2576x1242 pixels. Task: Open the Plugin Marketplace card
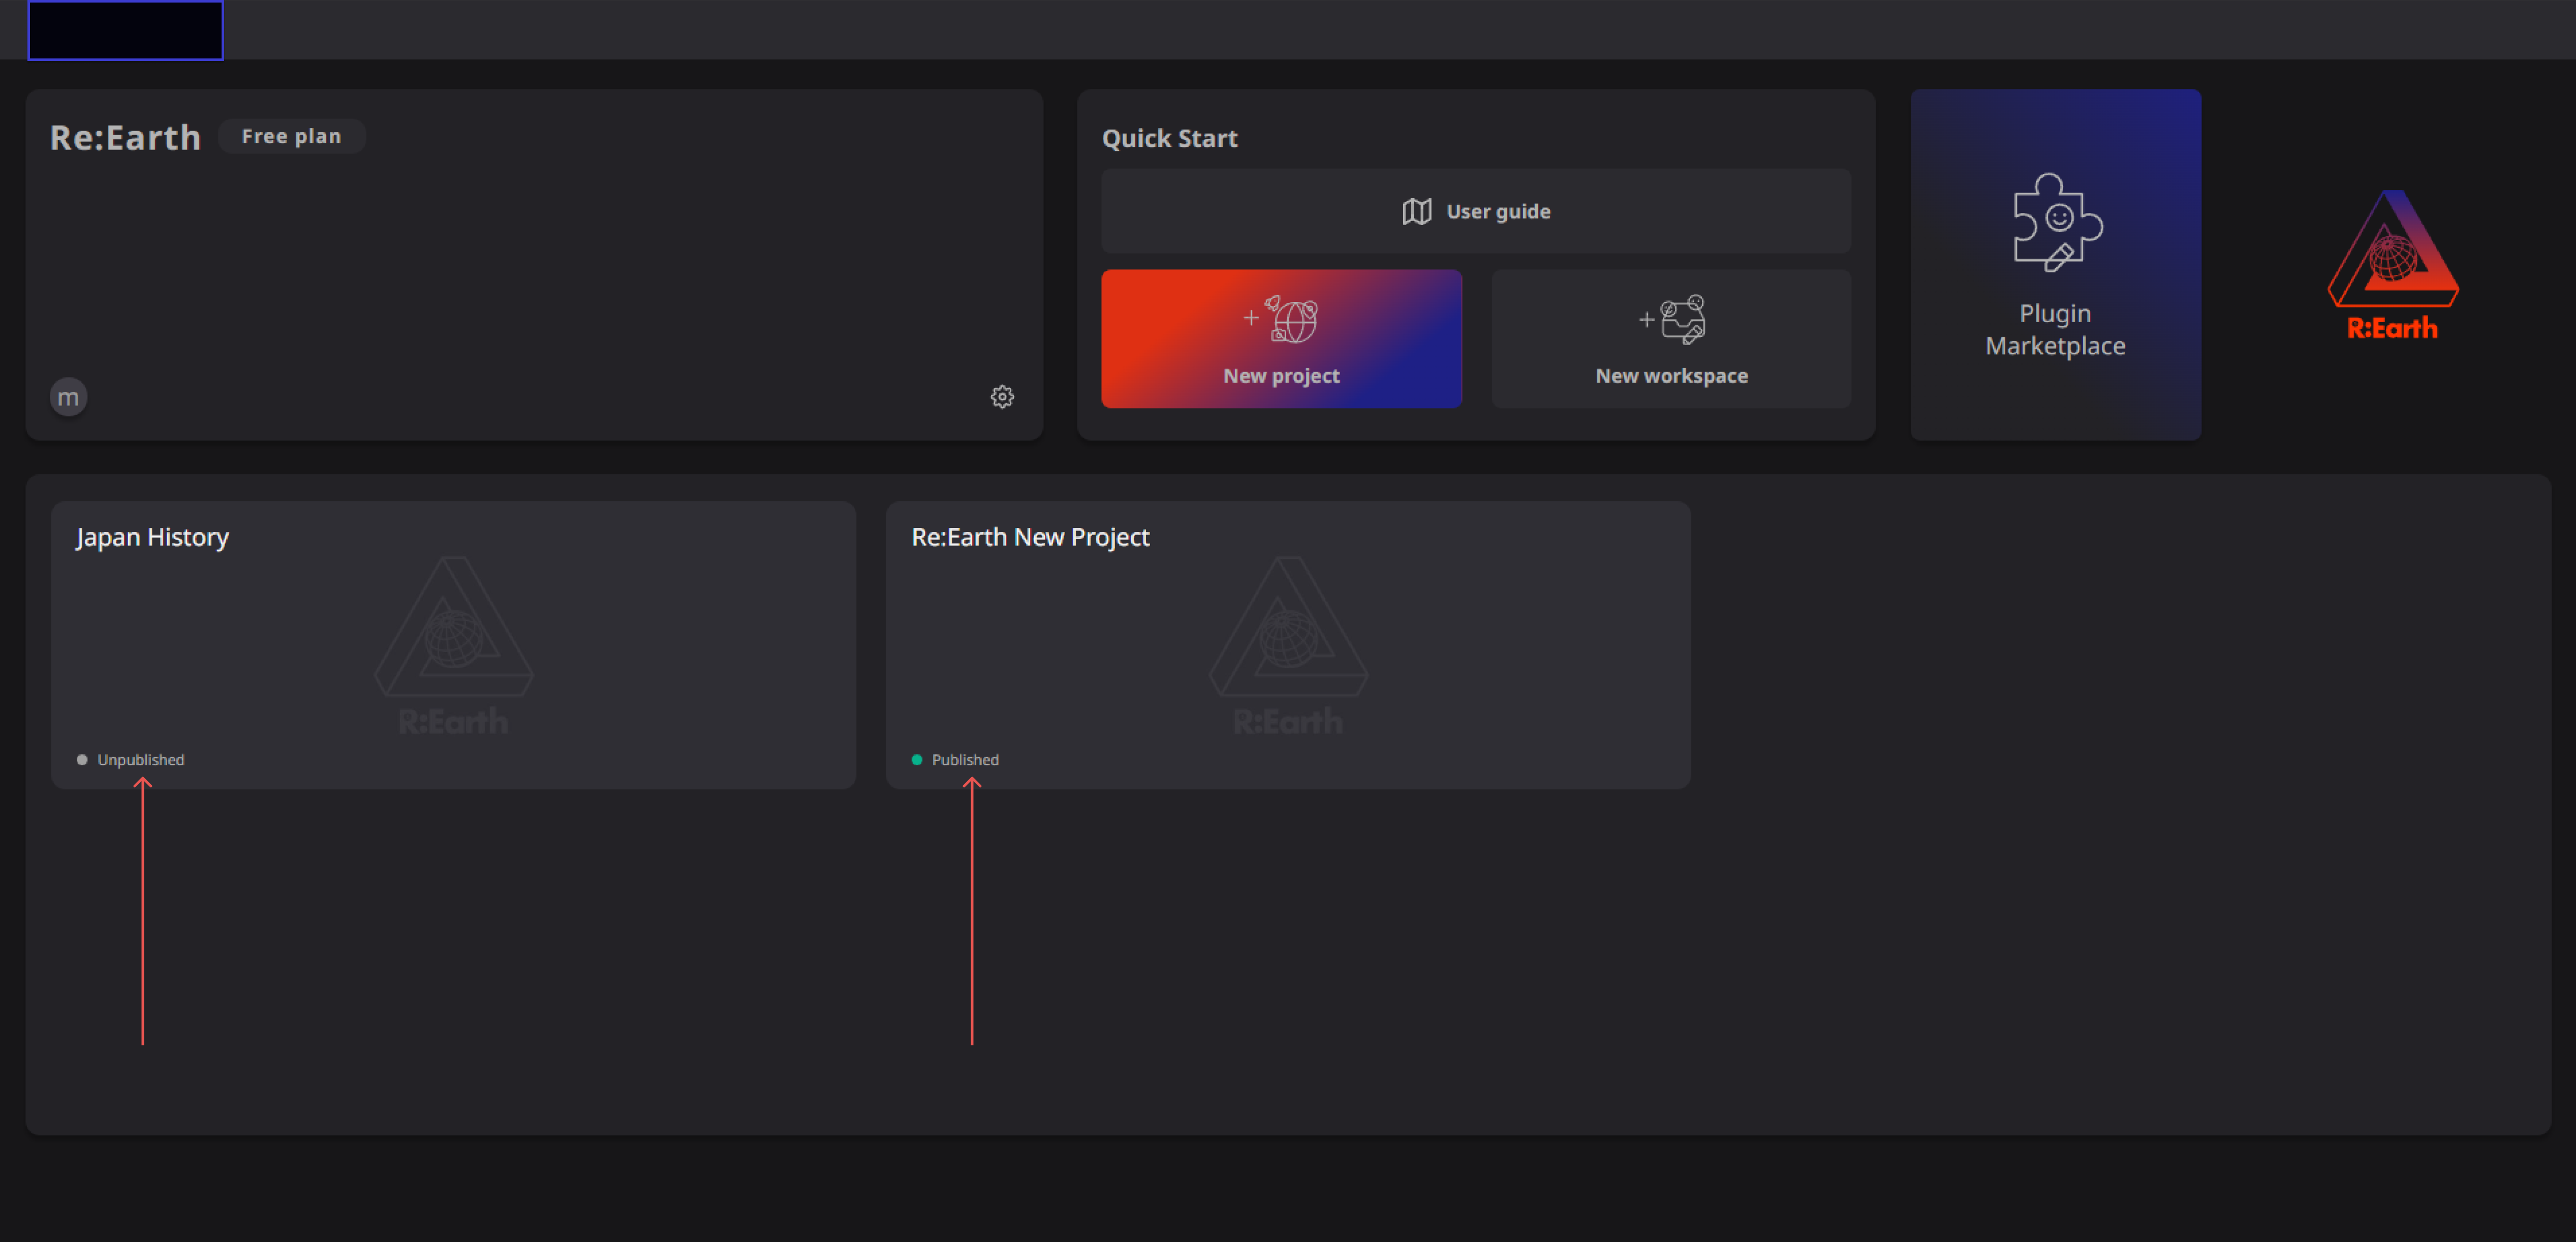pyautogui.click(x=2055, y=264)
